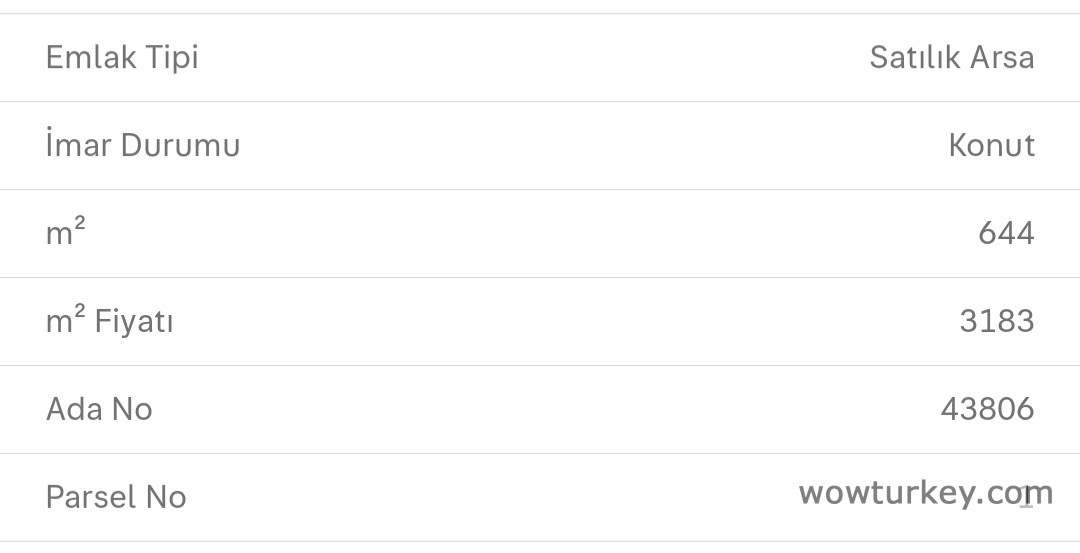
Task: Click the Parsel No value behind the watermark
Action: tap(1026, 499)
